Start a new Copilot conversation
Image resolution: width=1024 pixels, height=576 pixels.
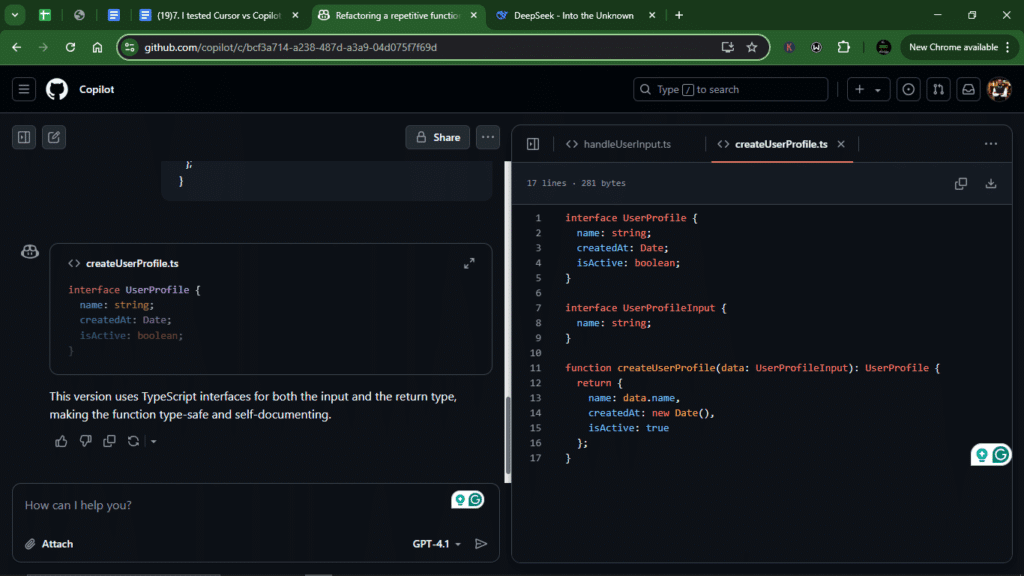tap(52, 137)
